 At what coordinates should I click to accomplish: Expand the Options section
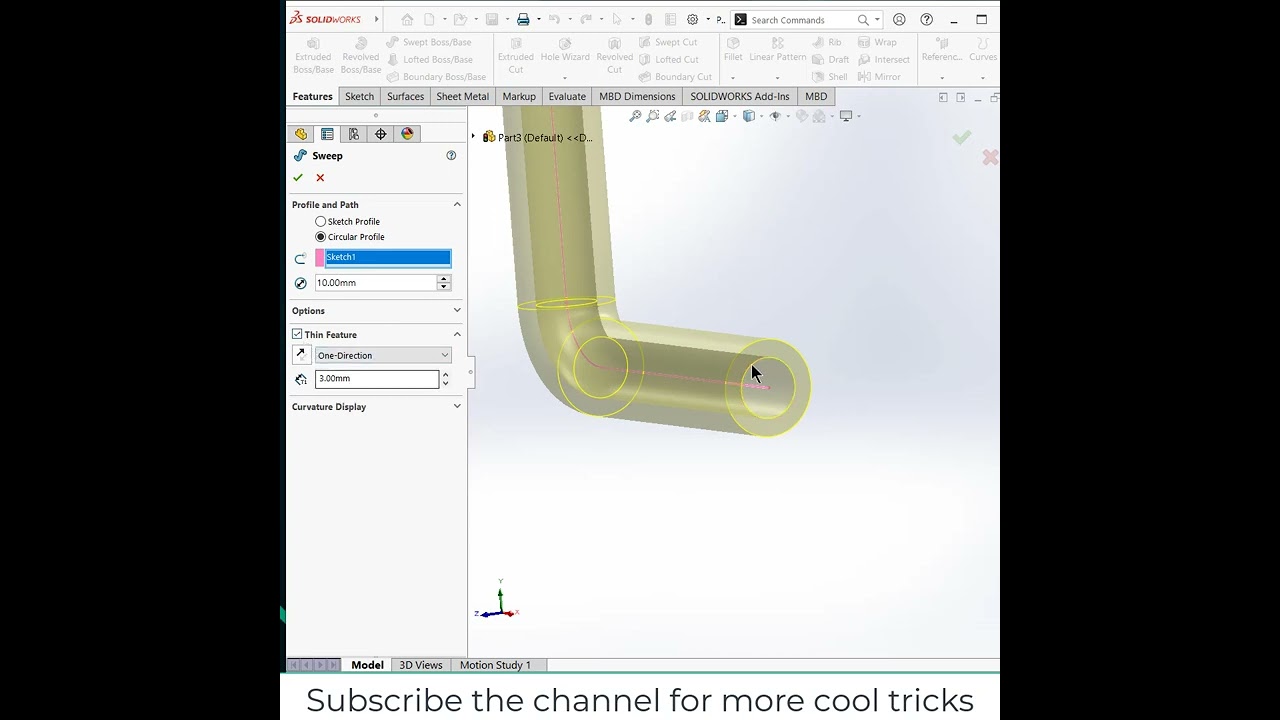457,311
